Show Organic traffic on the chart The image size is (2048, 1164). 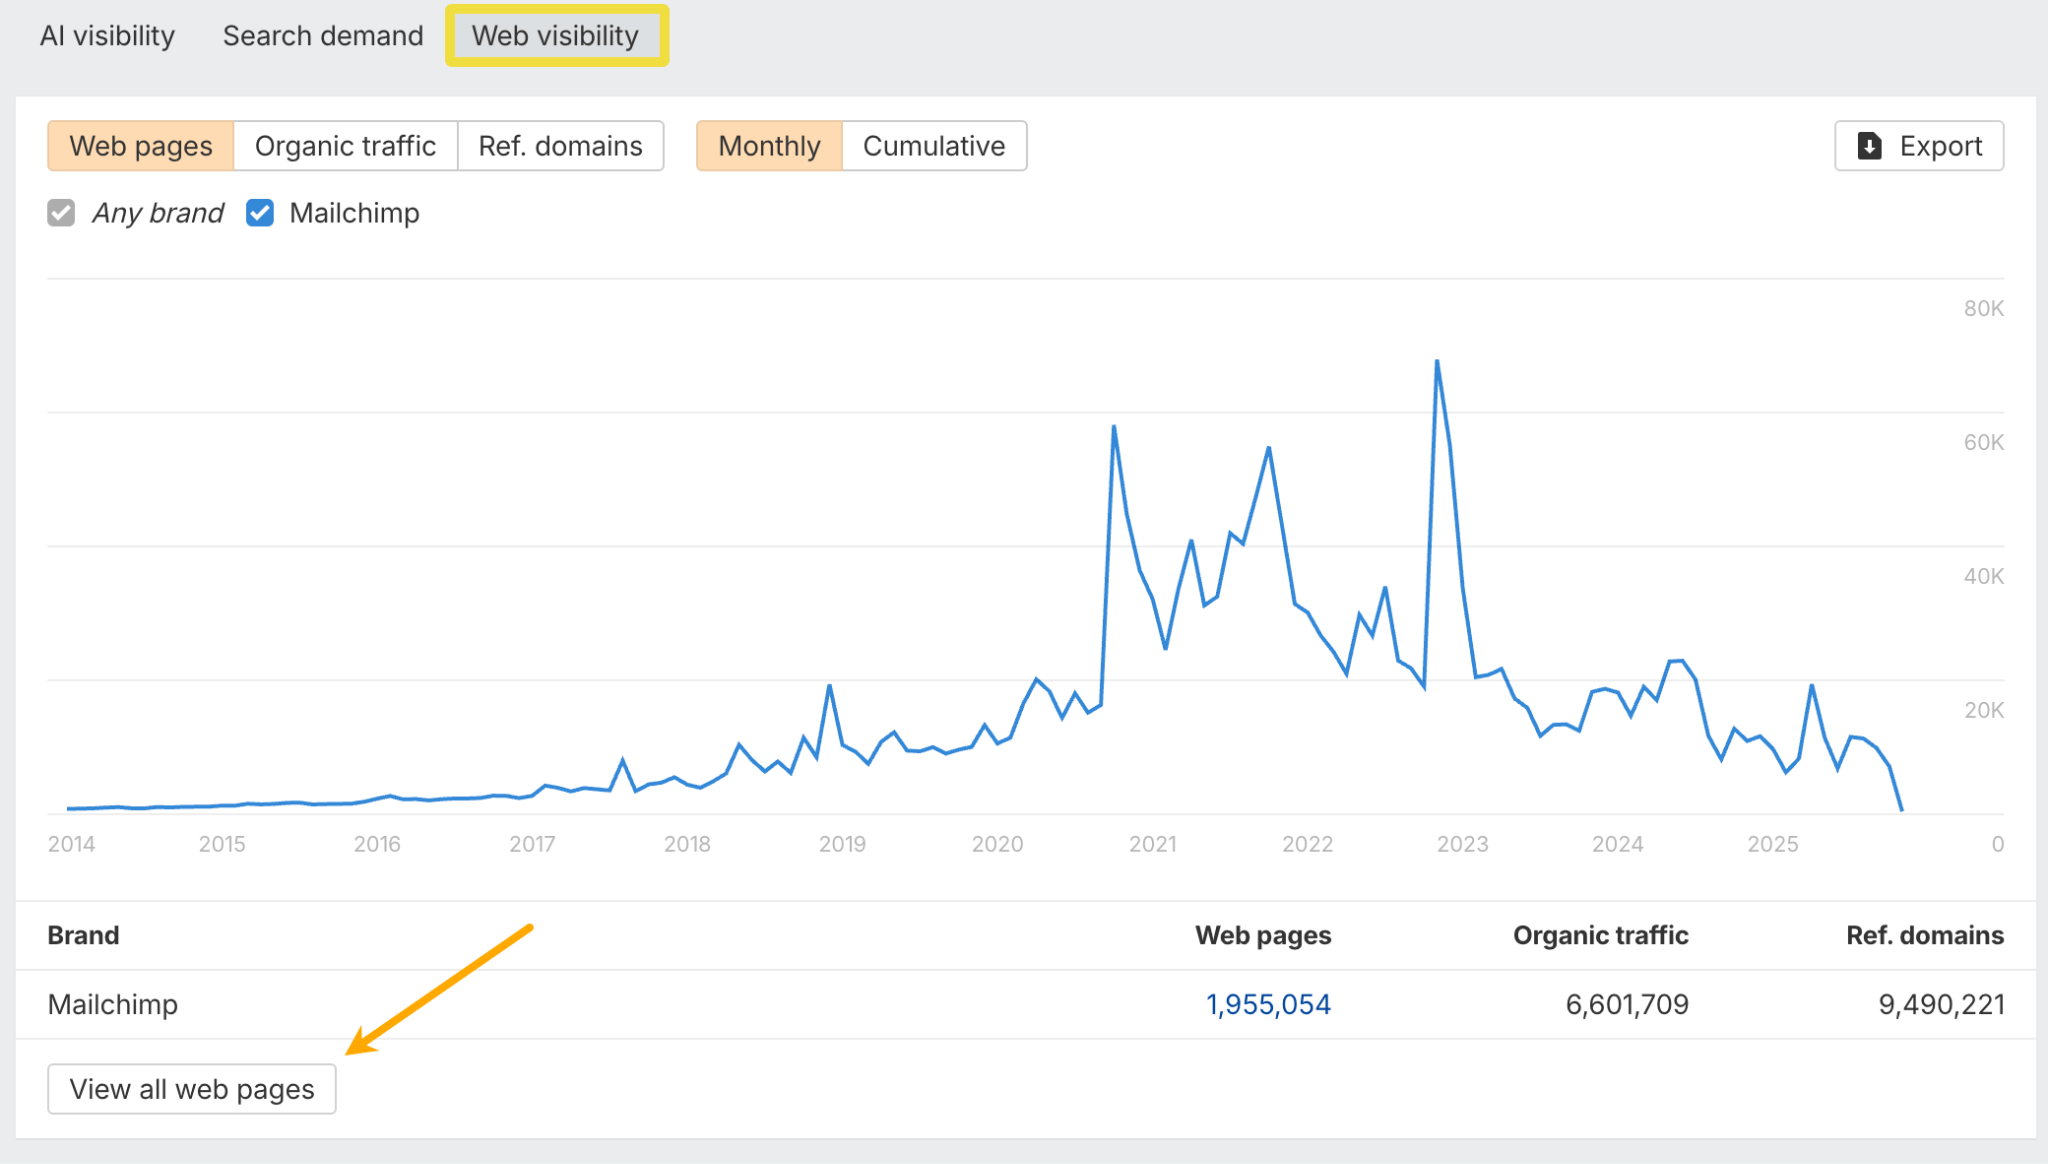point(345,146)
